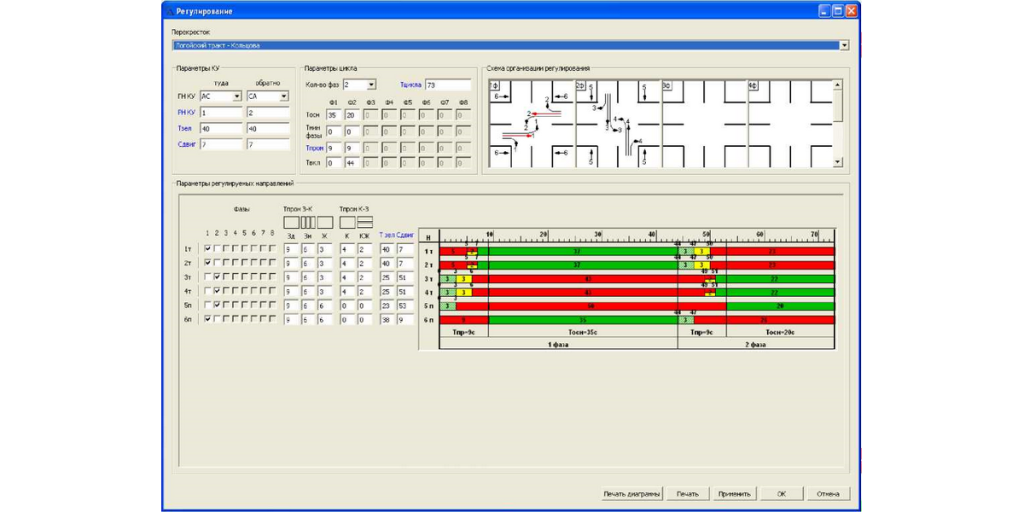
Task: Open the Кол-во фаз dropdown
Action: click(371, 86)
